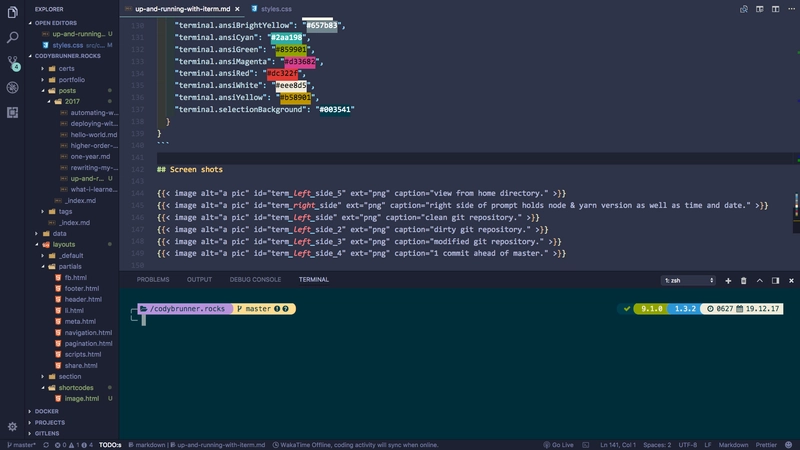Open one-year.md in the file tree
Viewport: 800px width, 450px height.
pyautogui.click(x=90, y=157)
